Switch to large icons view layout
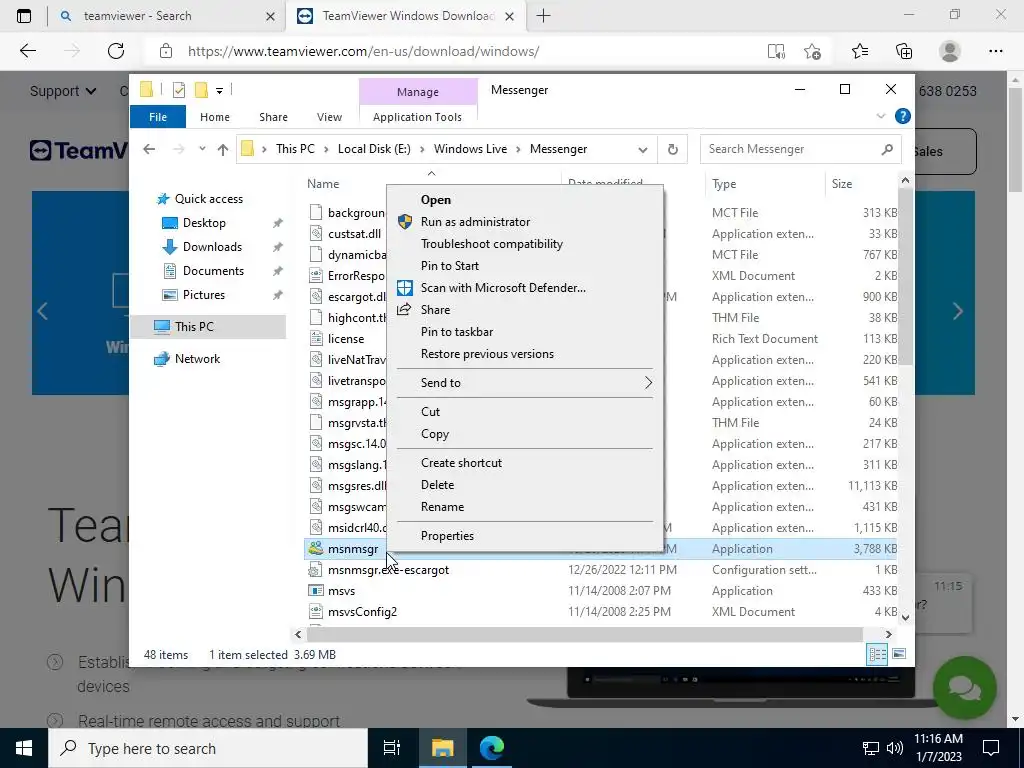Viewport: 1024px width, 768px height. (x=899, y=654)
